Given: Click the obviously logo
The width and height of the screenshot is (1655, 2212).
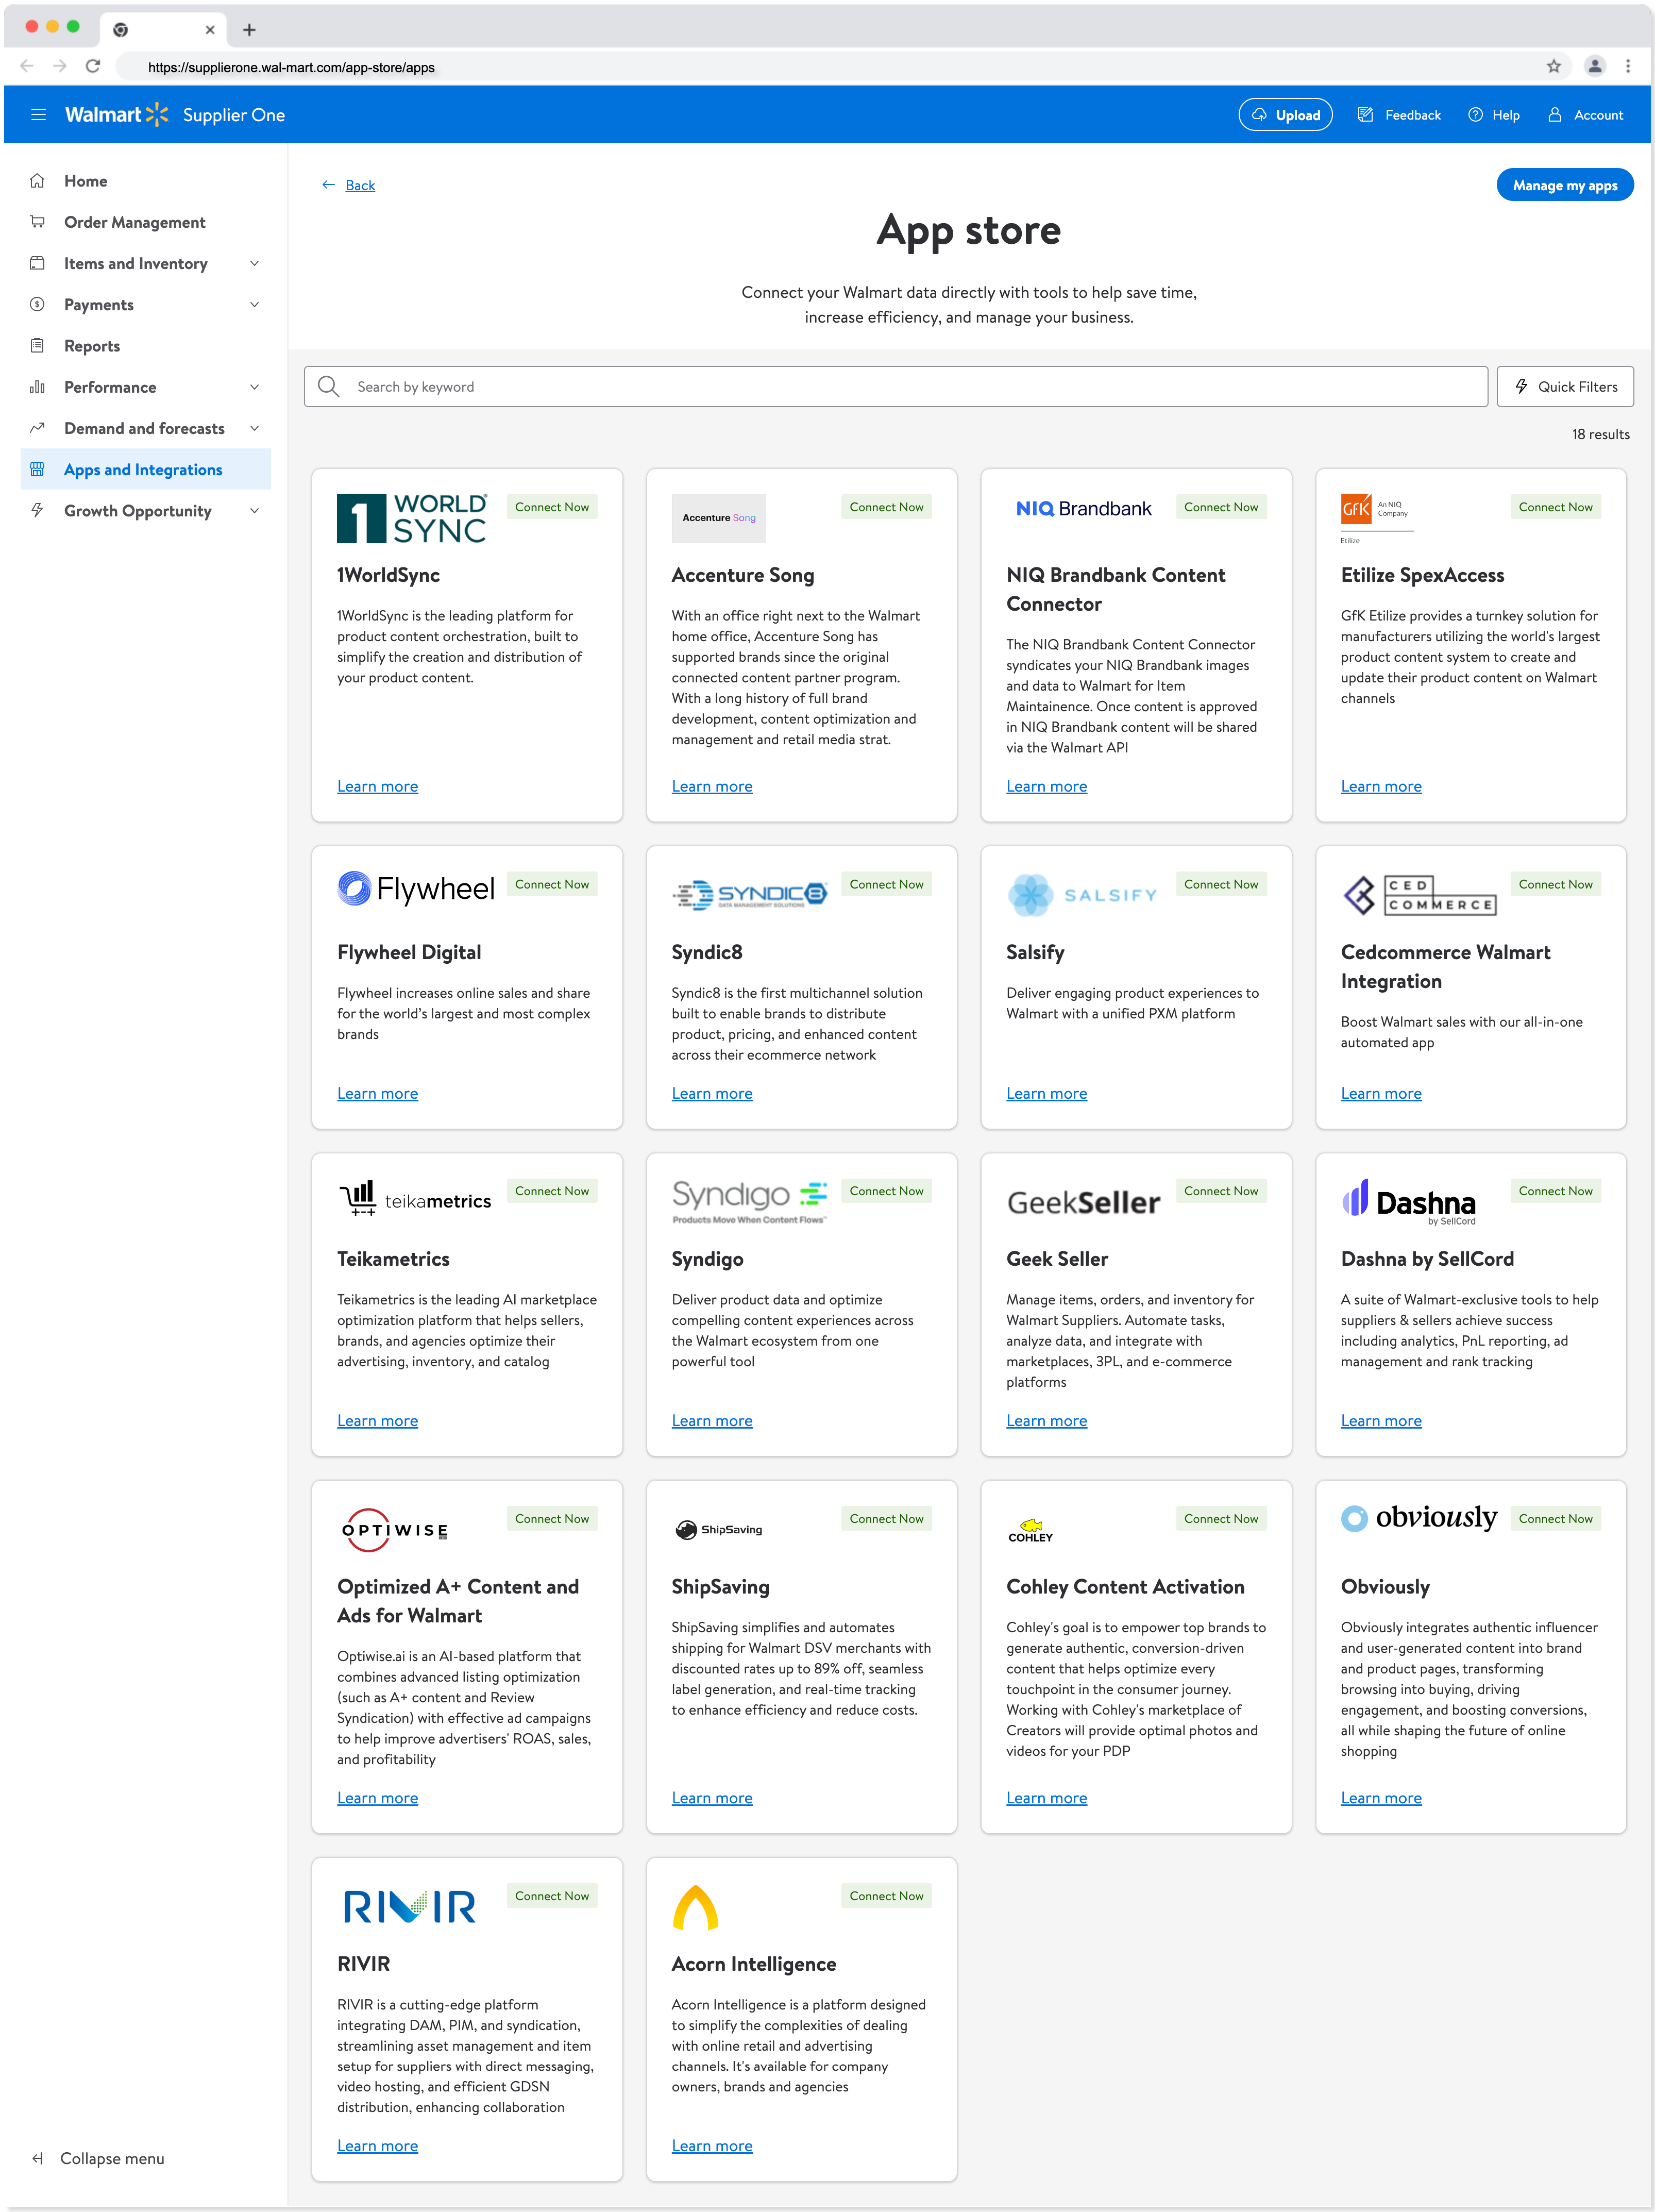Looking at the screenshot, I should click(1419, 1518).
